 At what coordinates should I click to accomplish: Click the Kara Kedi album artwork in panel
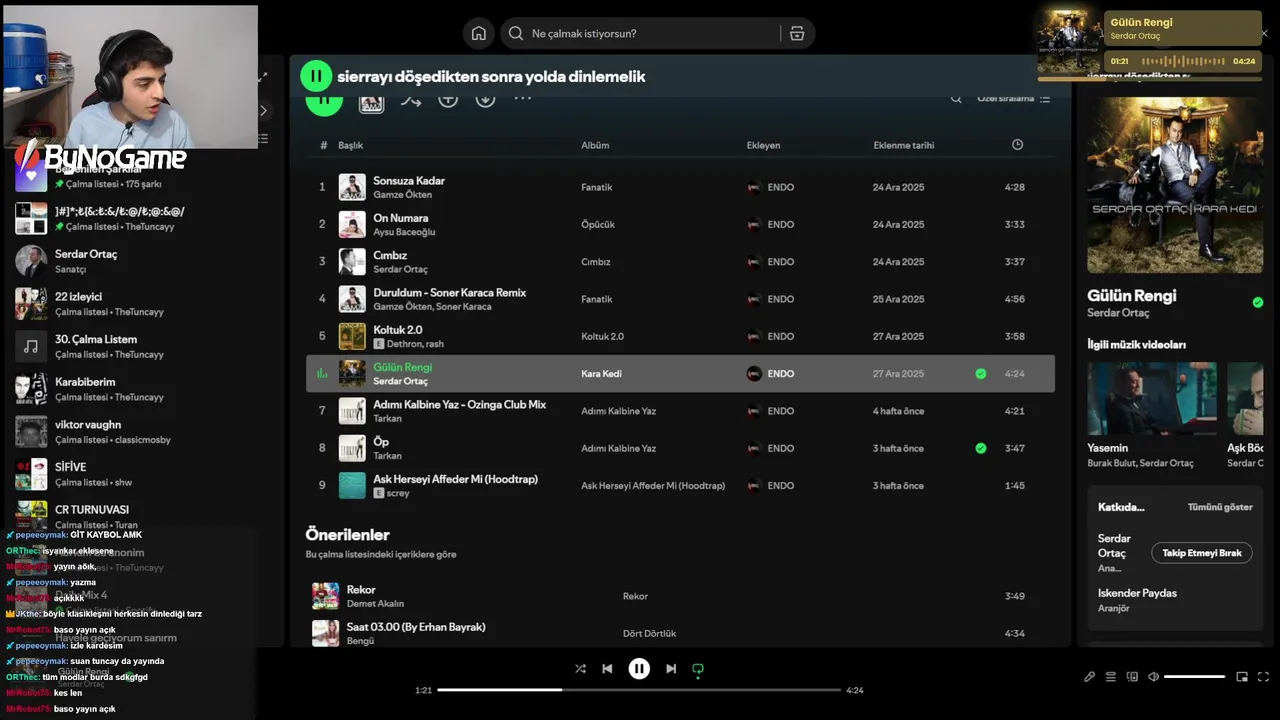click(1175, 185)
